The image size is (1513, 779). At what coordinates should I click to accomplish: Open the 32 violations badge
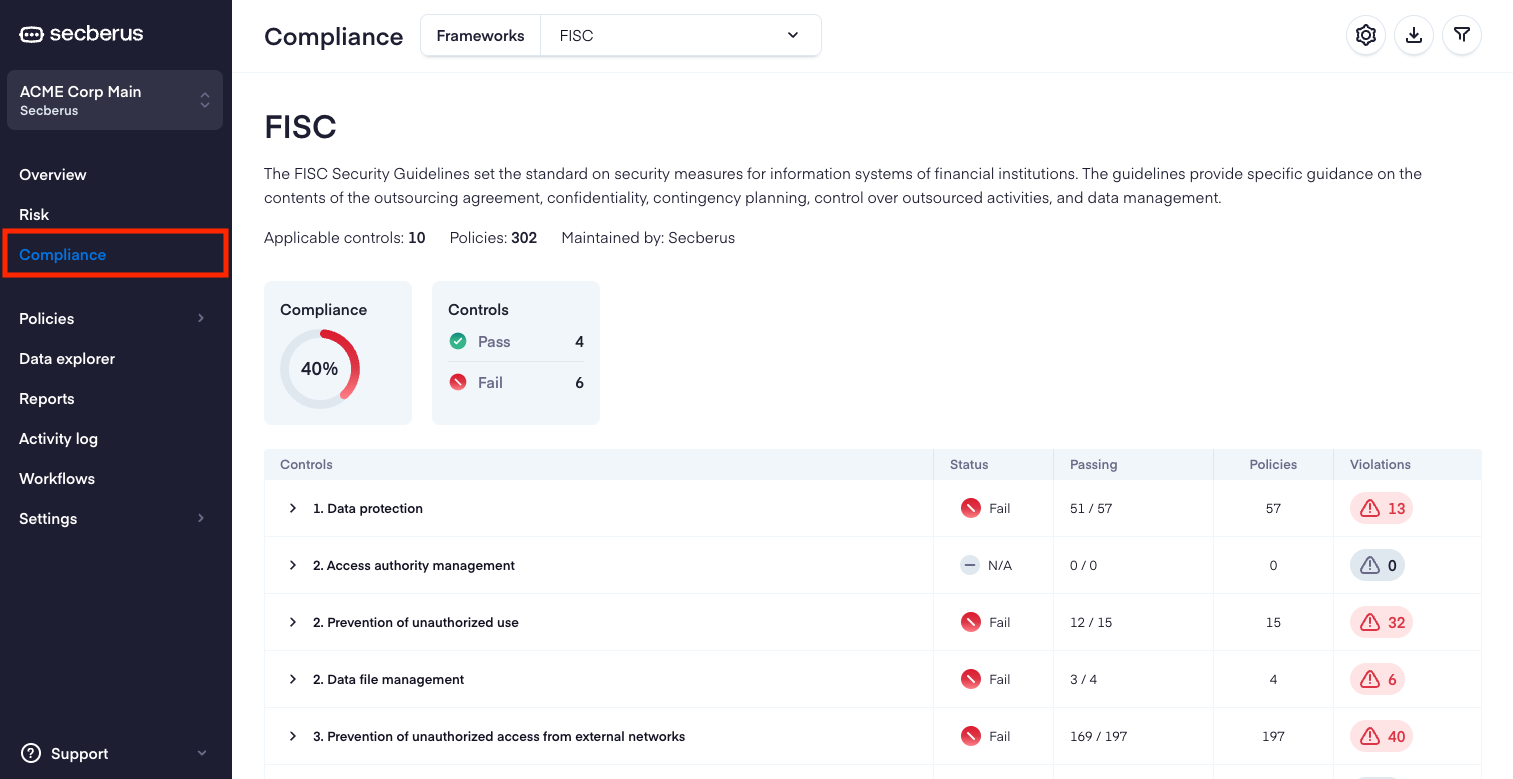(x=1382, y=622)
